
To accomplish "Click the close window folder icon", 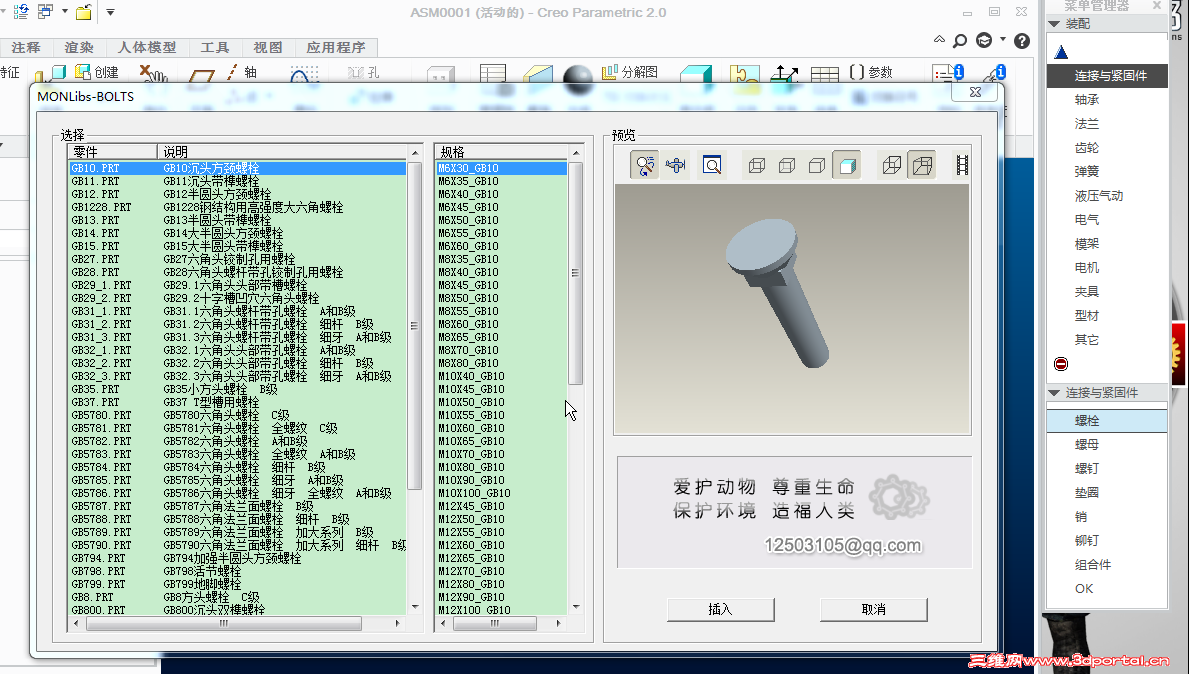I will [x=83, y=12].
